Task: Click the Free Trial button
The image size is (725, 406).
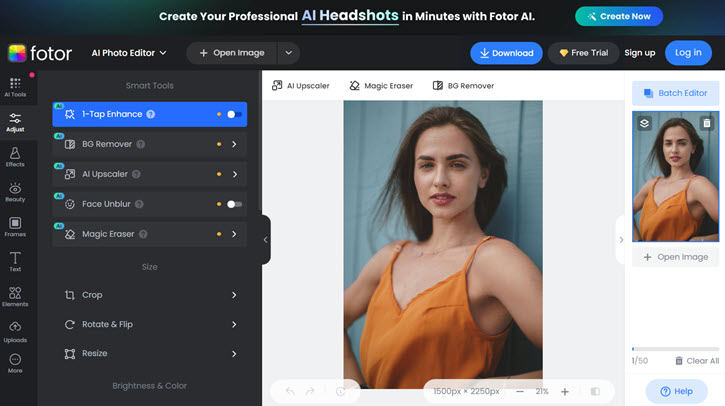Action: (x=583, y=53)
